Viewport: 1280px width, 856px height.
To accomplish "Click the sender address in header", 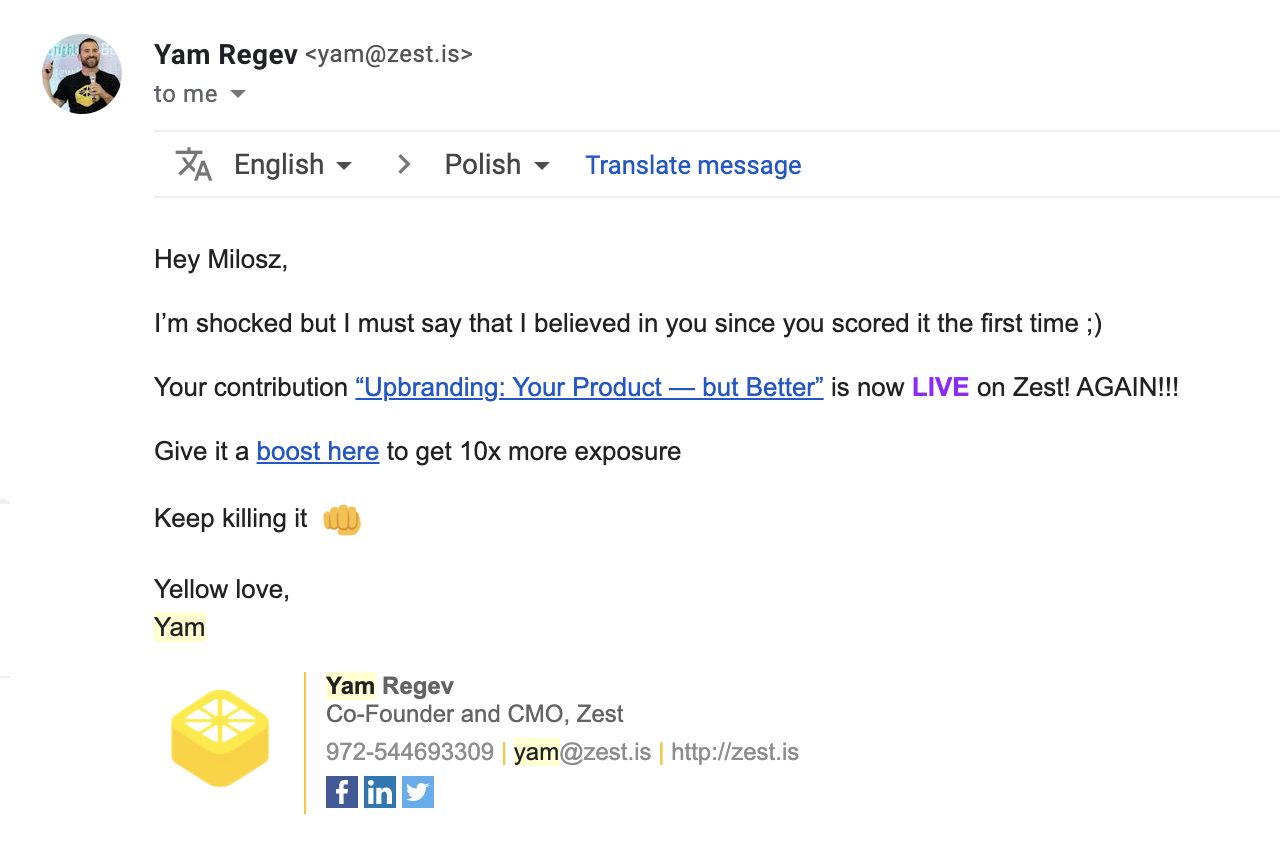I will click(388, 54).
